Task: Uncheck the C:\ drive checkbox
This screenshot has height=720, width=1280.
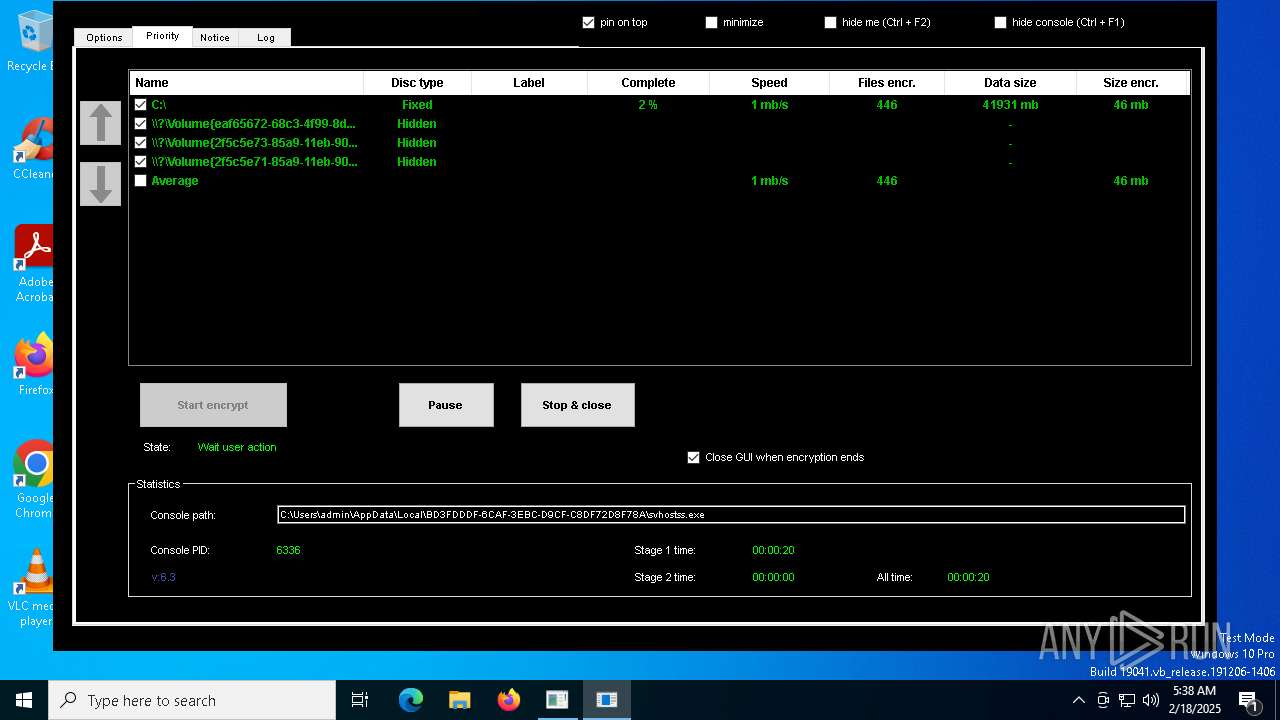Action: coord(141,104)
